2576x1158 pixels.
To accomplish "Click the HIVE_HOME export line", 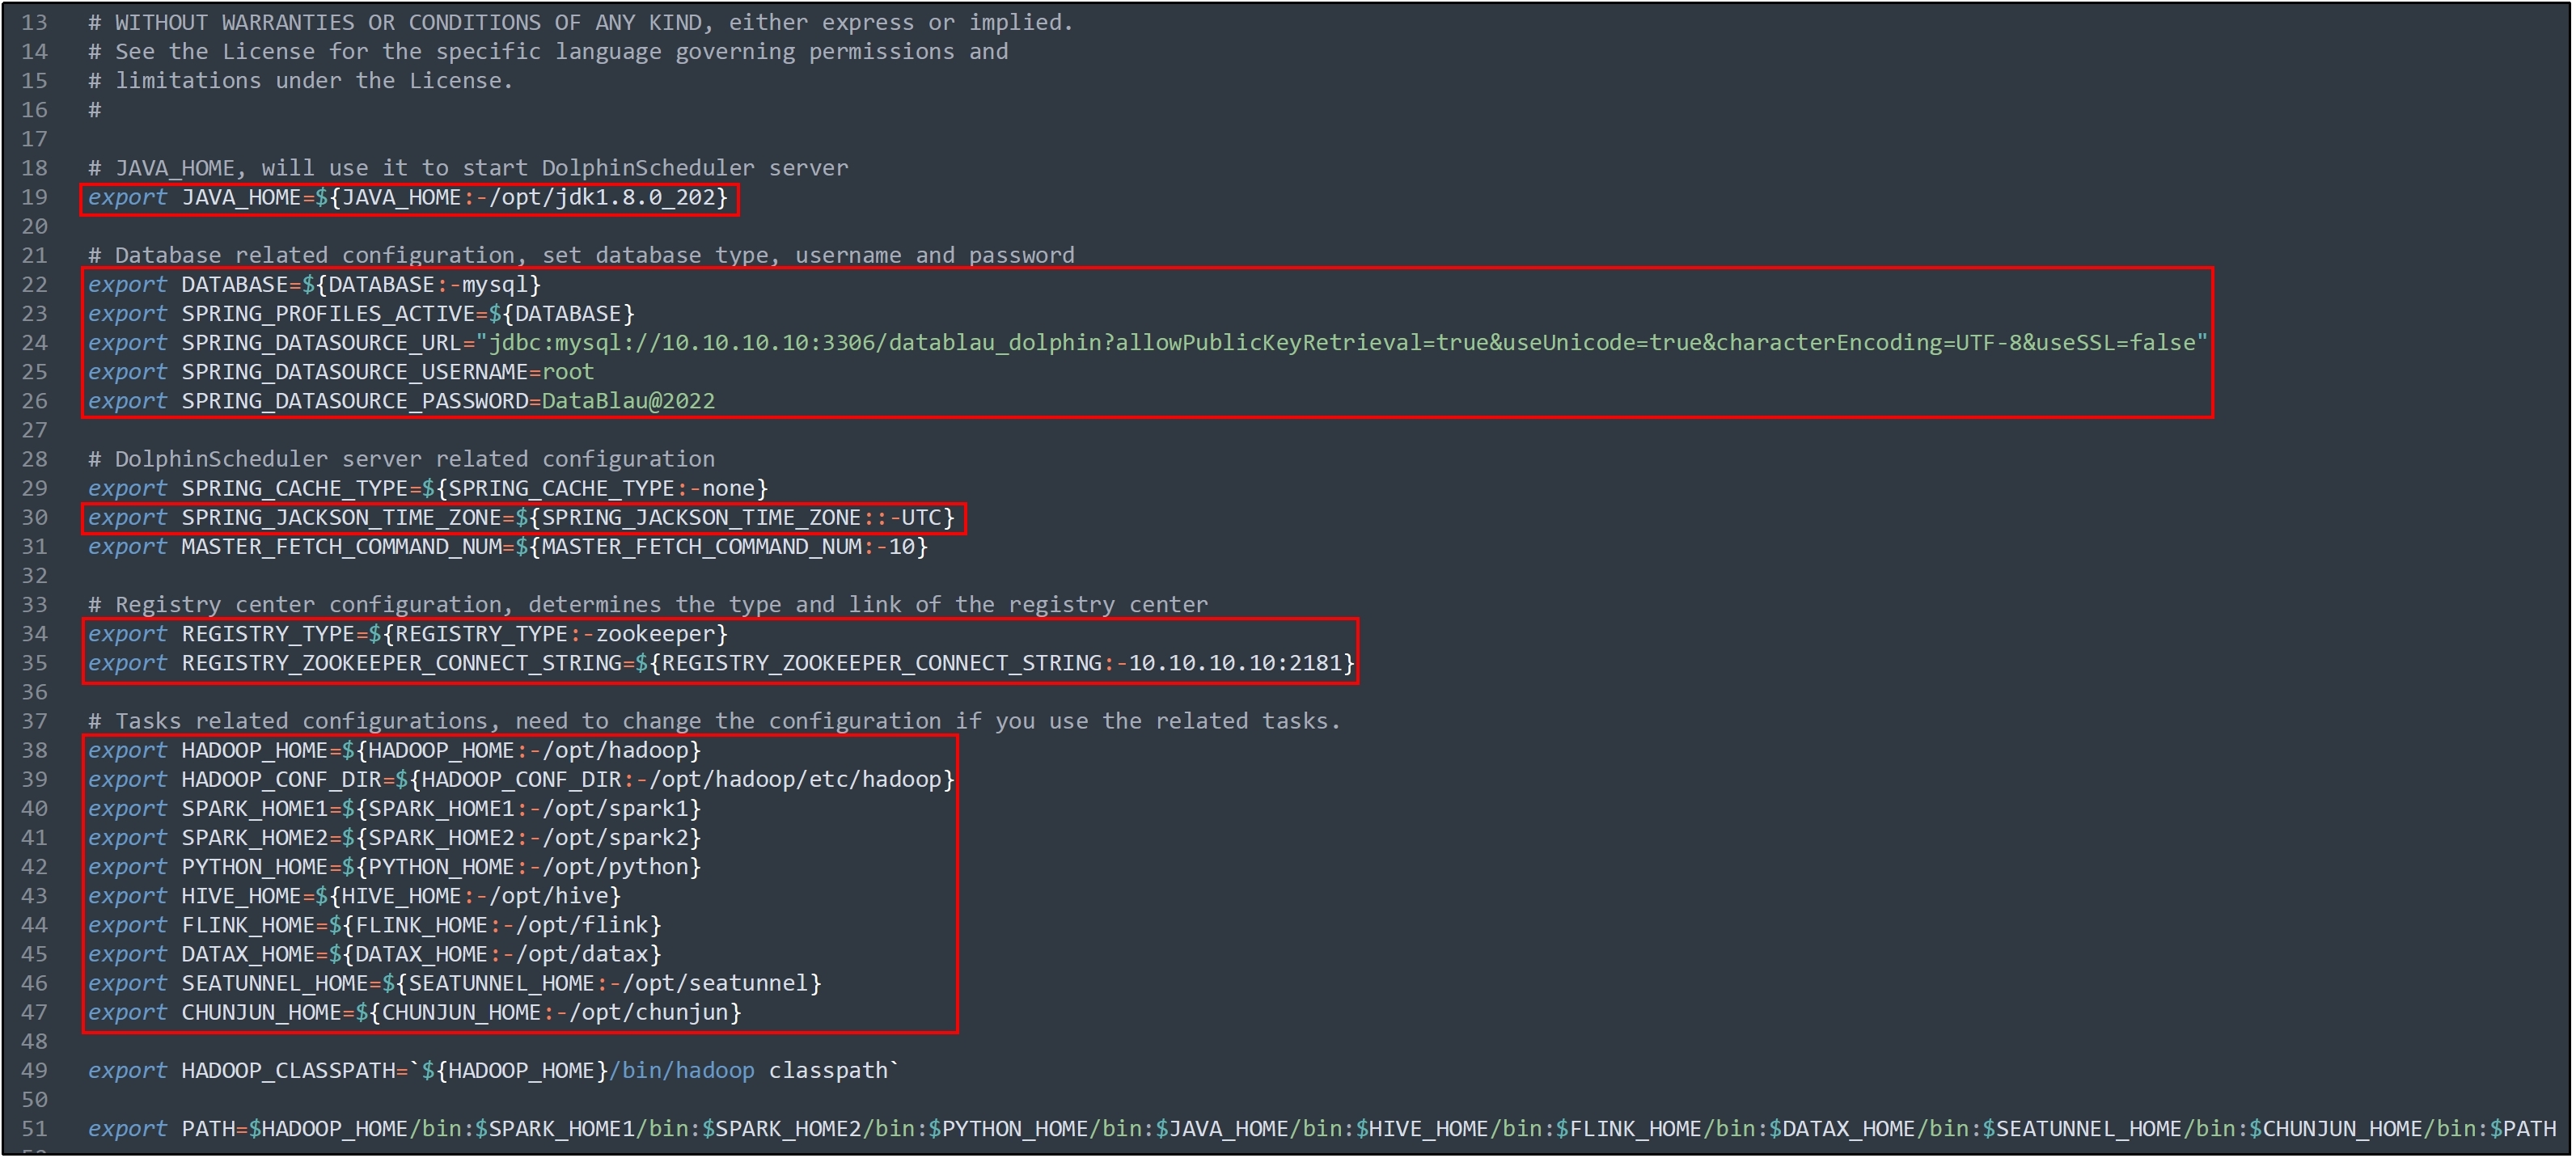I will pyautogui.click(x=354, y=896).
